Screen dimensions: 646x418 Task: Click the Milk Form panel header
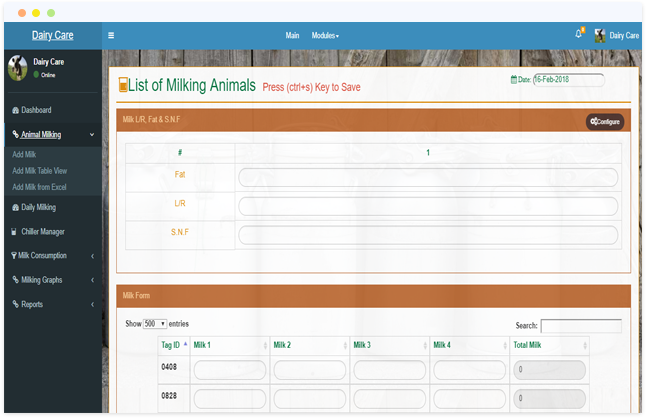[x=373, y=296]
